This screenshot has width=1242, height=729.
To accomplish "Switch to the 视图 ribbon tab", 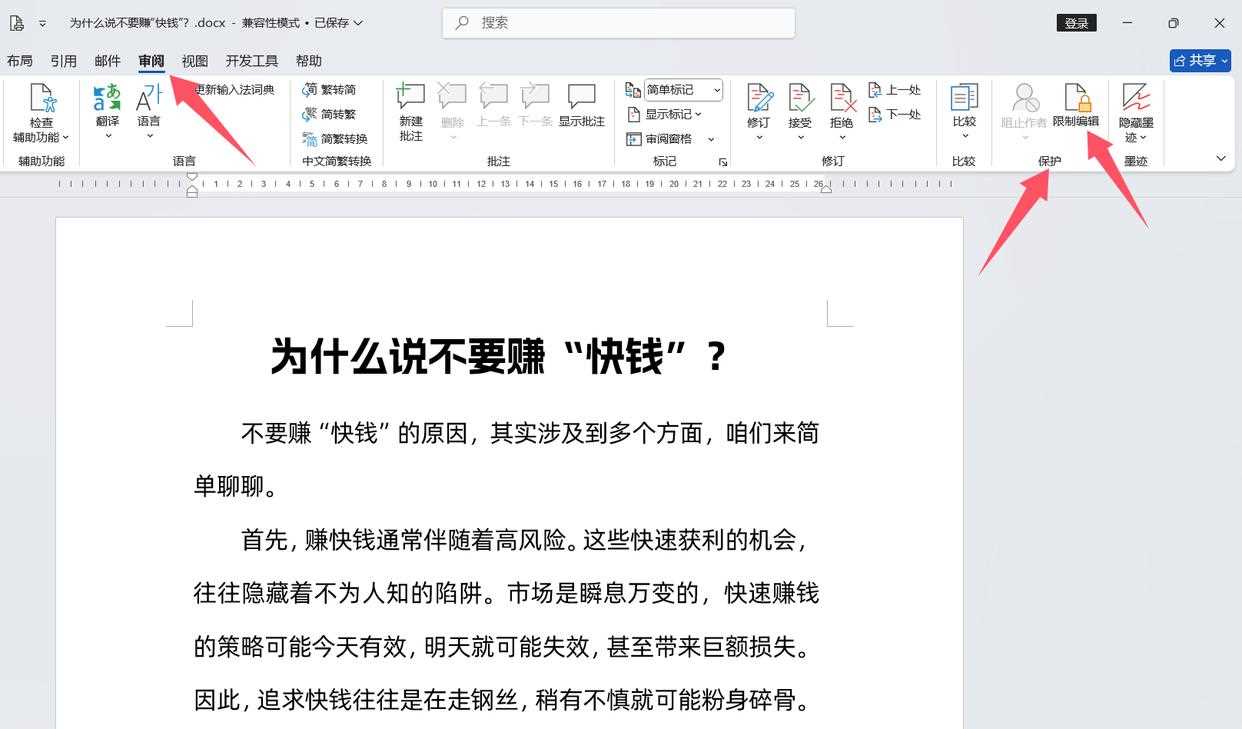I will pyautogui.click(x=195, y=60).
